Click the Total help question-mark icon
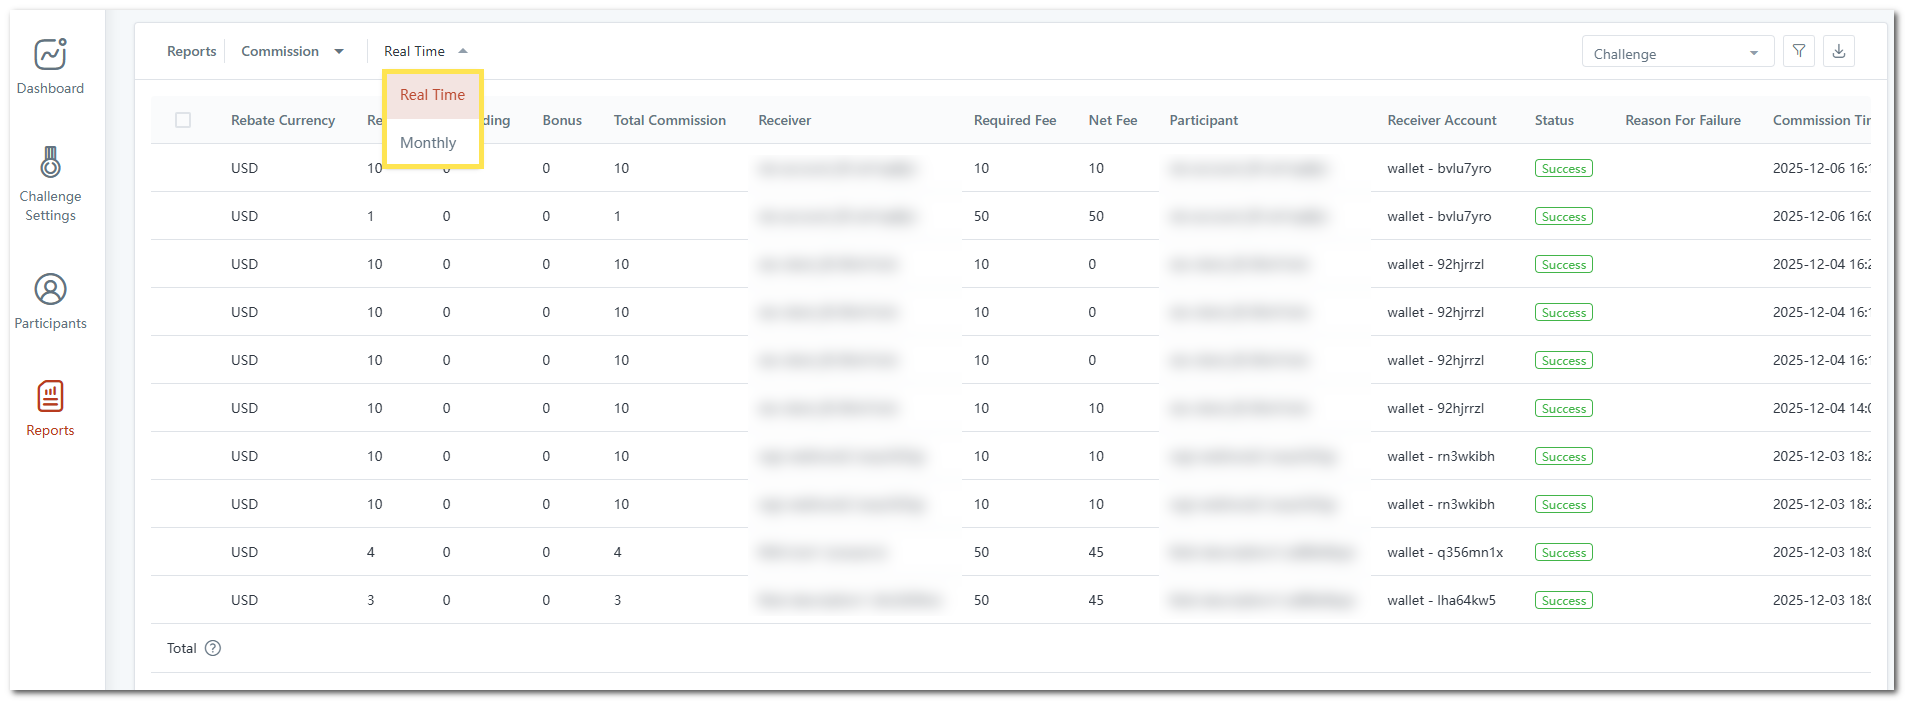Viewport: 1905px width, 701px height. (x=213, y=648)
